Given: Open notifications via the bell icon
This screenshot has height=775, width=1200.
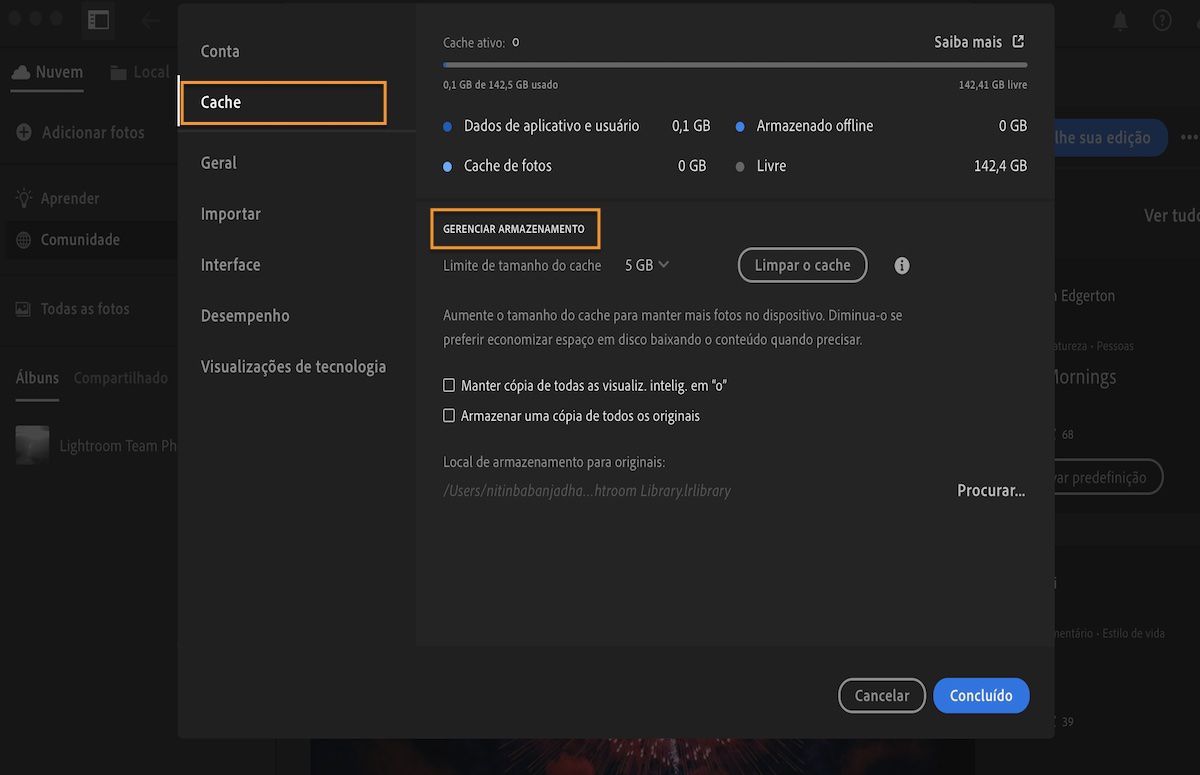Looking at the screenshot, I should 1120,19.
